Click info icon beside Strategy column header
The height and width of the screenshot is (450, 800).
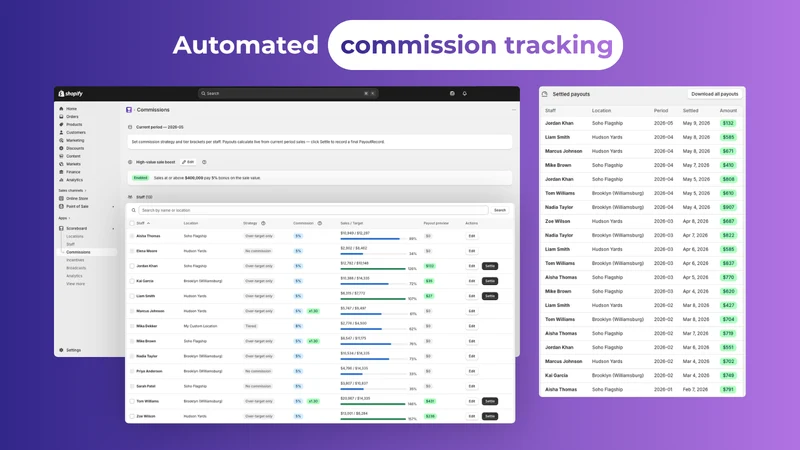click(x=263, y=223)
